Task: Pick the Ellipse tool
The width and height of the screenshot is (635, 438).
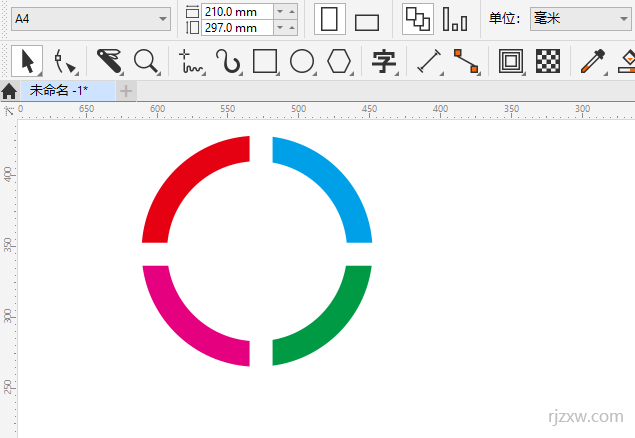Action: click(302, 62)
